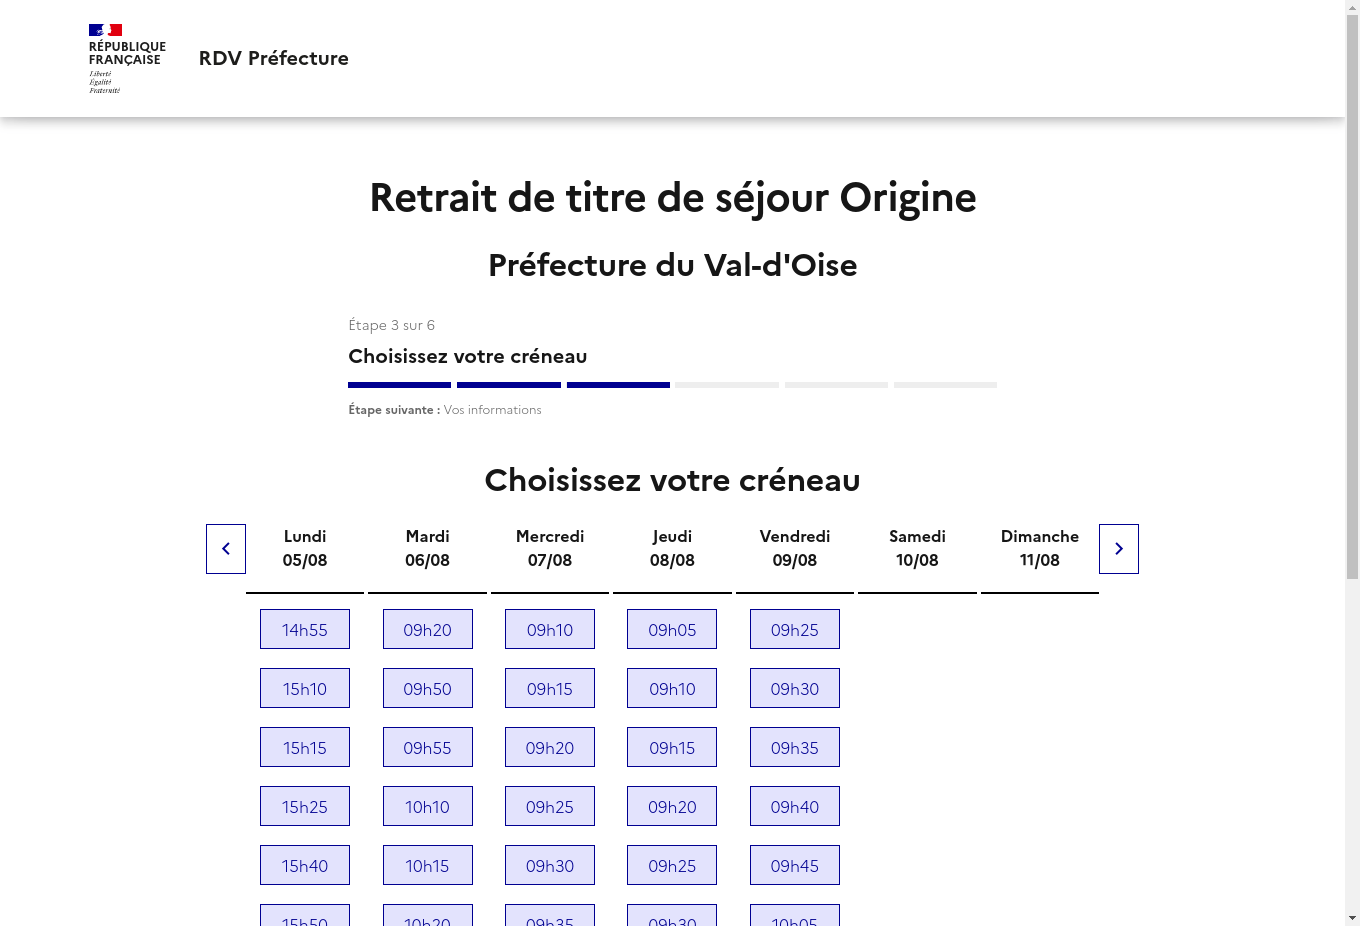Screen dimensions: 1360x926
Task: Click the Dimanche 11/08 column header
Action: (1040, 548)
